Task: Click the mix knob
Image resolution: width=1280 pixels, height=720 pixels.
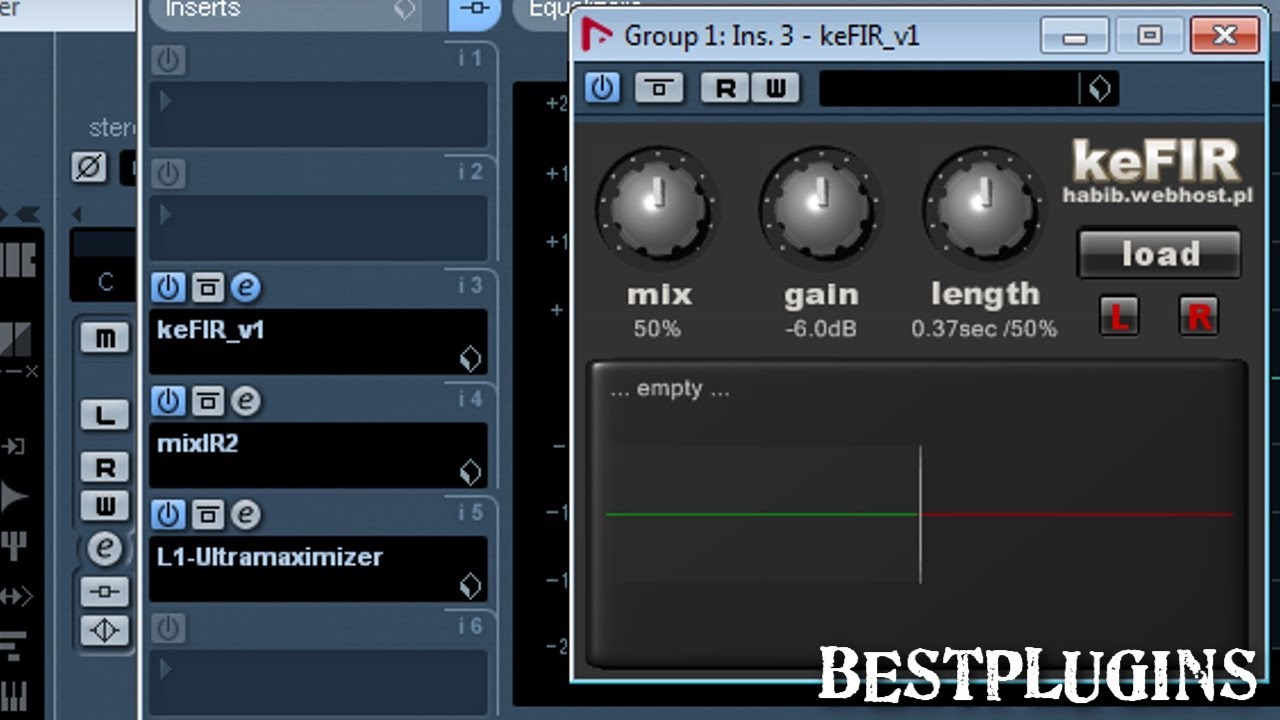Action: tap(656, 207)
